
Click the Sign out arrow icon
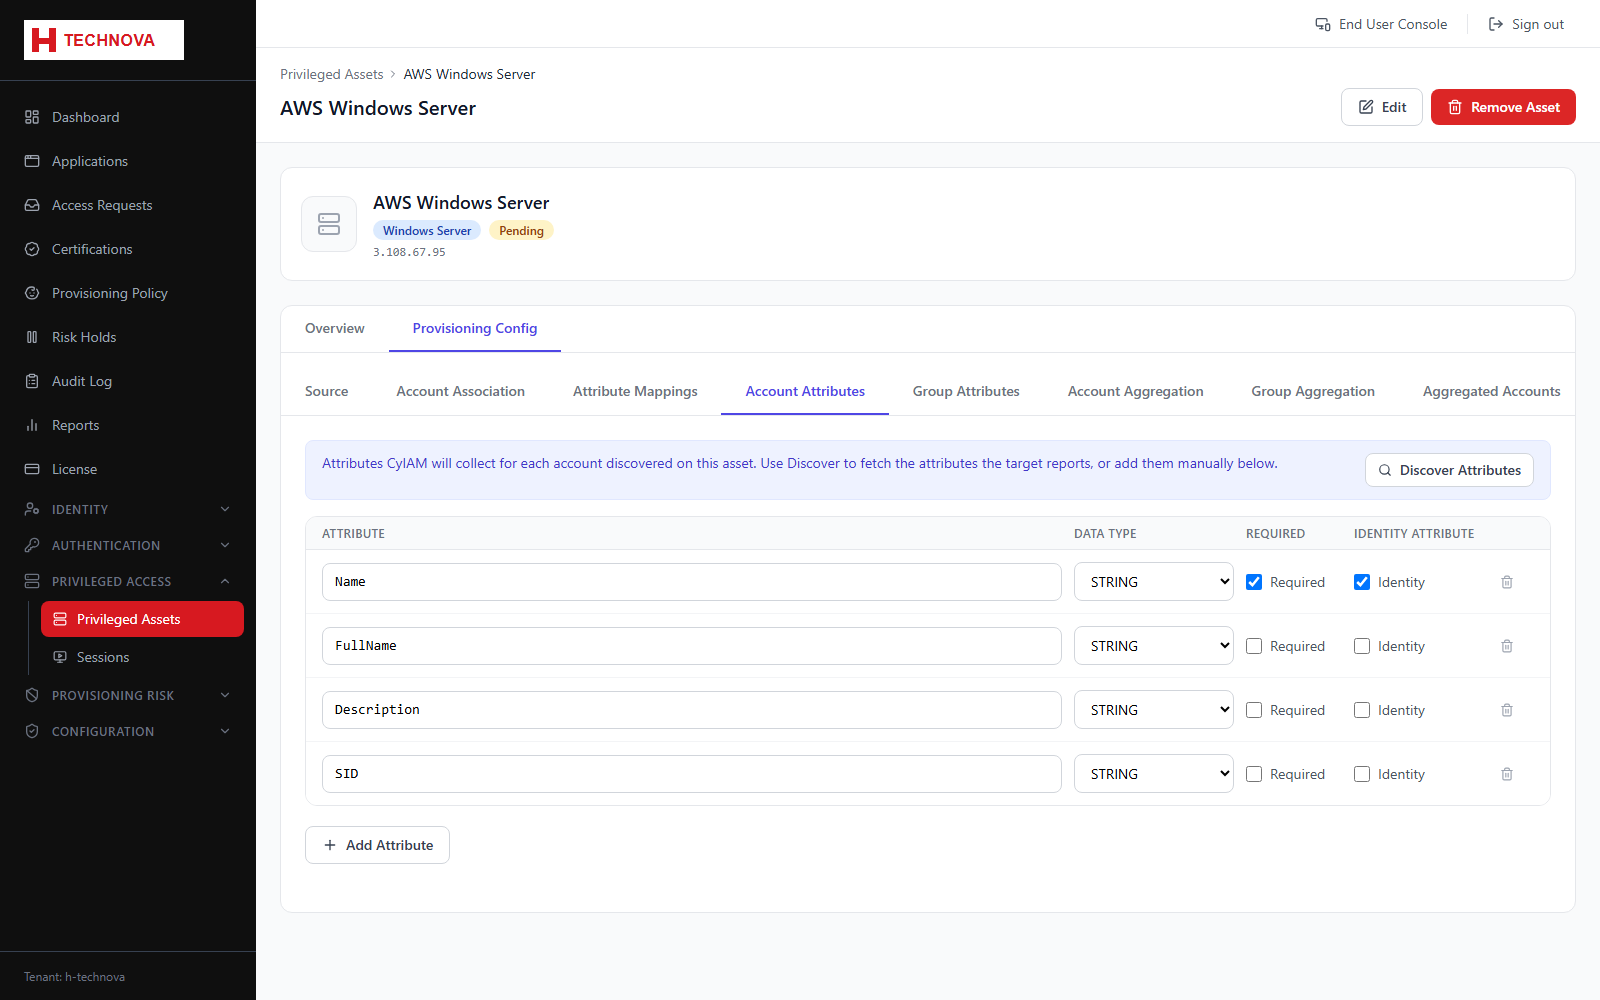1496,24
